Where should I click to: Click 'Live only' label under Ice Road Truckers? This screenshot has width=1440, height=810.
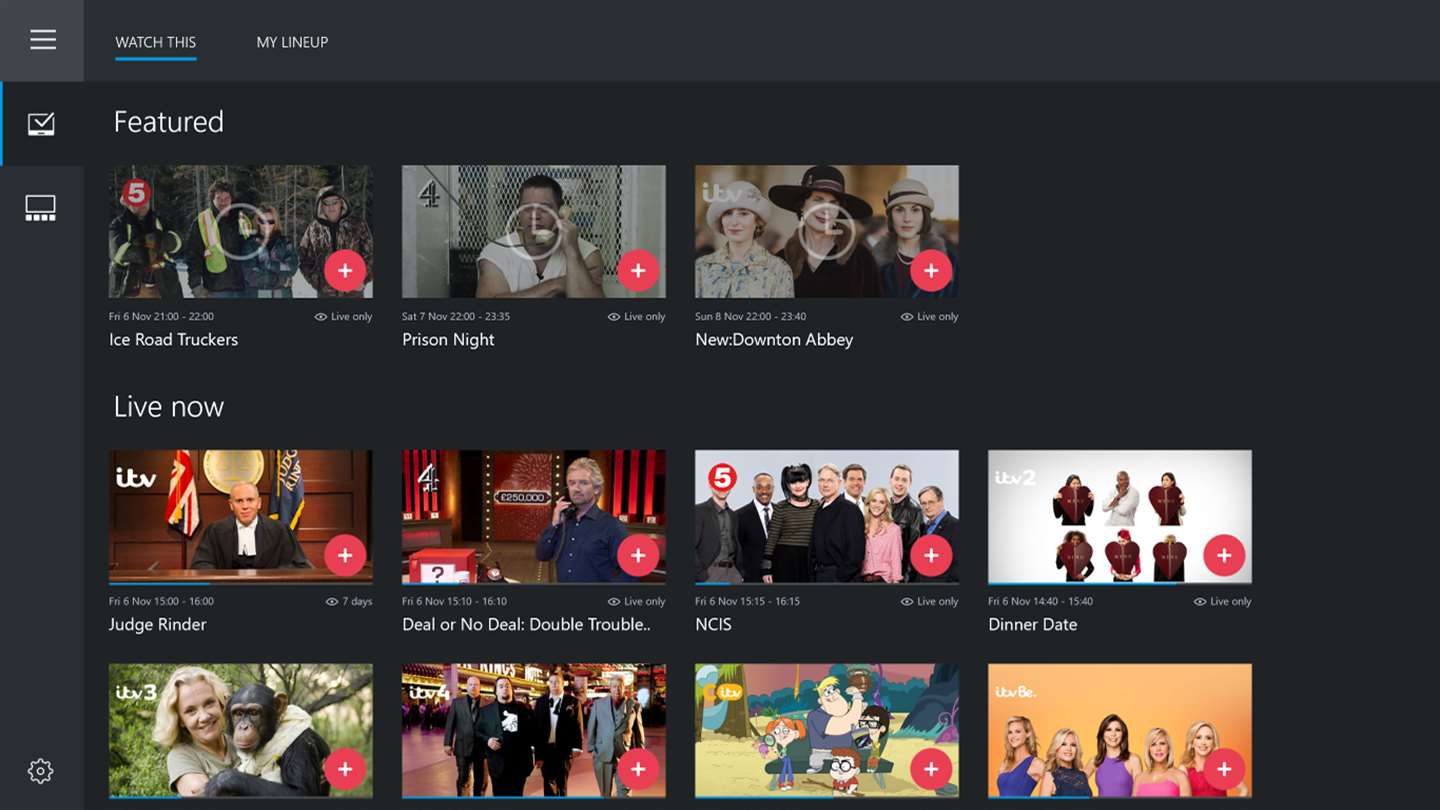tap(343, 317)
